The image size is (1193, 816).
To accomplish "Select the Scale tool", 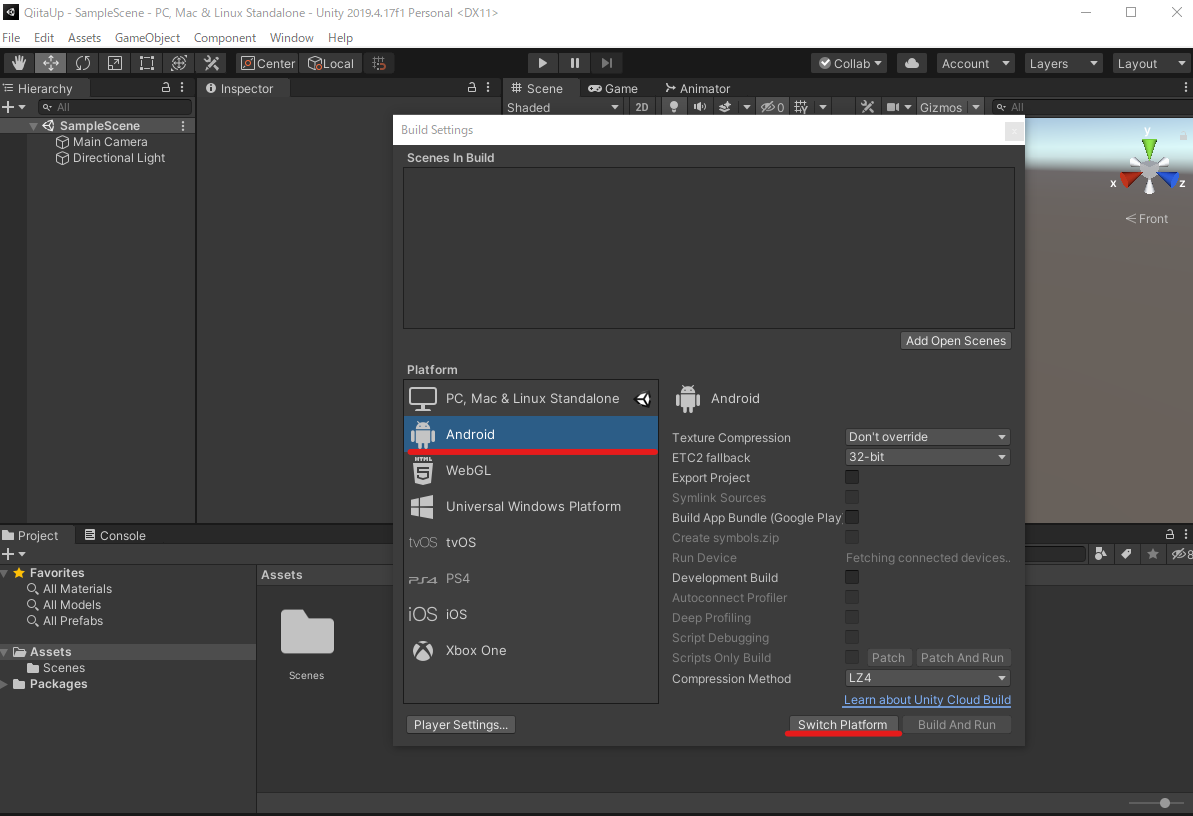I will 114,63.
